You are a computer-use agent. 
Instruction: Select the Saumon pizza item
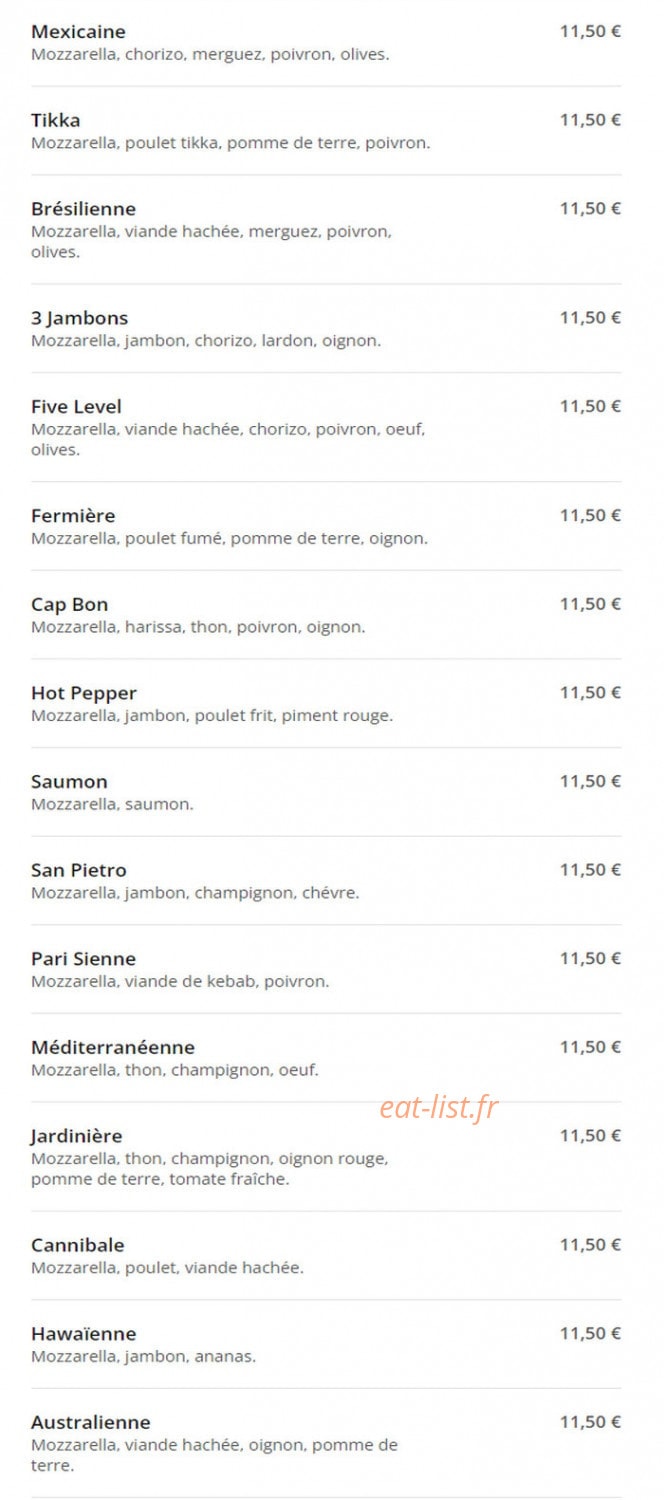(x=69, y=782)
